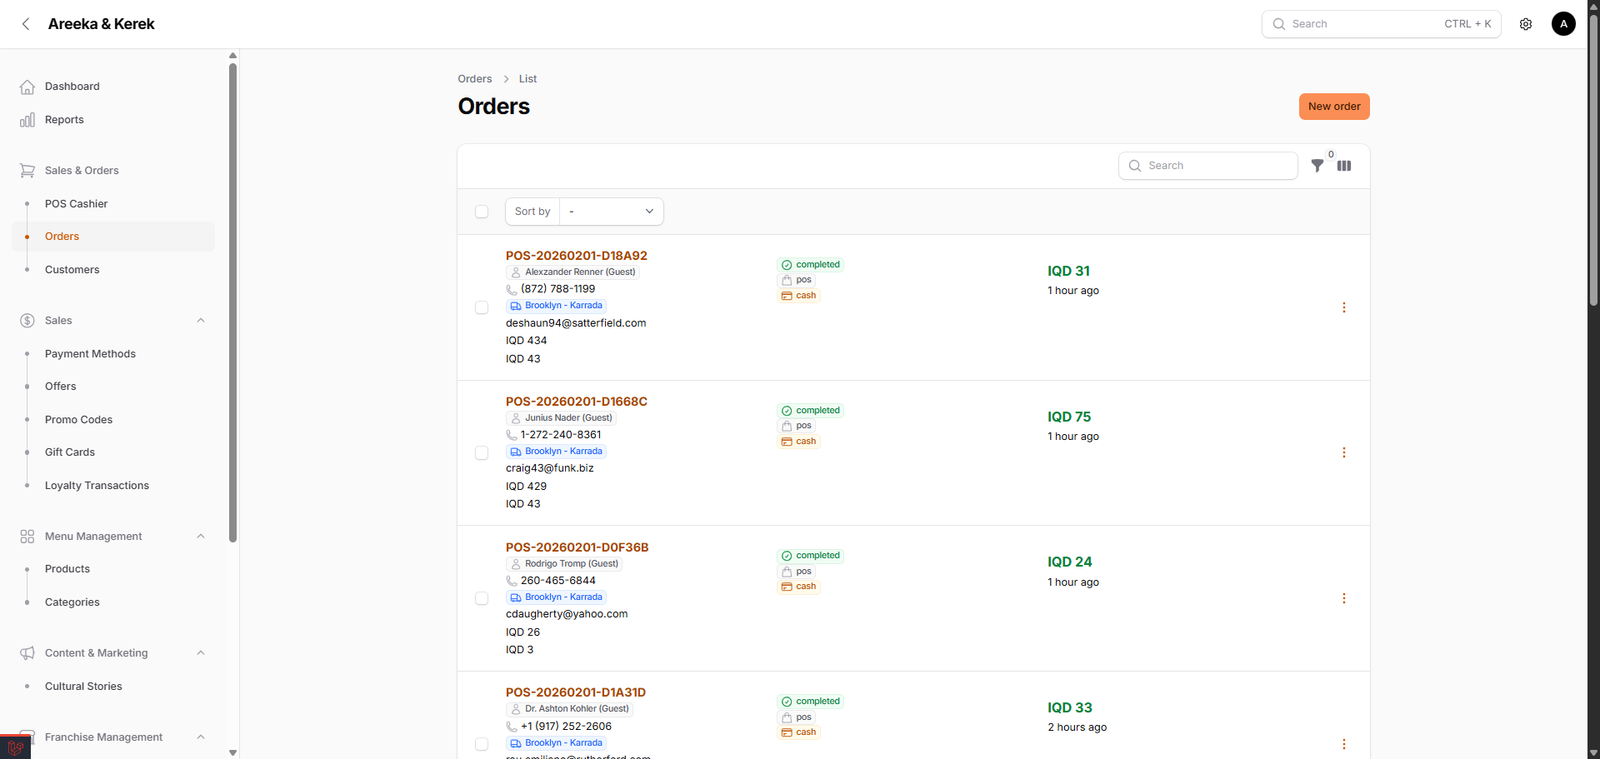1600x759 pixels.
Task: Click the IQD 75 total amount
Action: (1069, 417)
